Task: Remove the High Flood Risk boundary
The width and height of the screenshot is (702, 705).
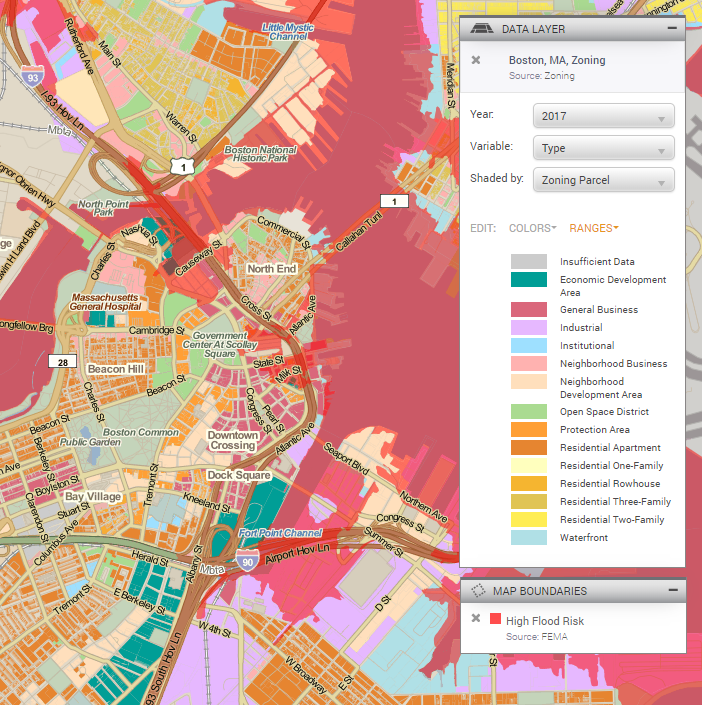Action: click(x=476, y=618)
